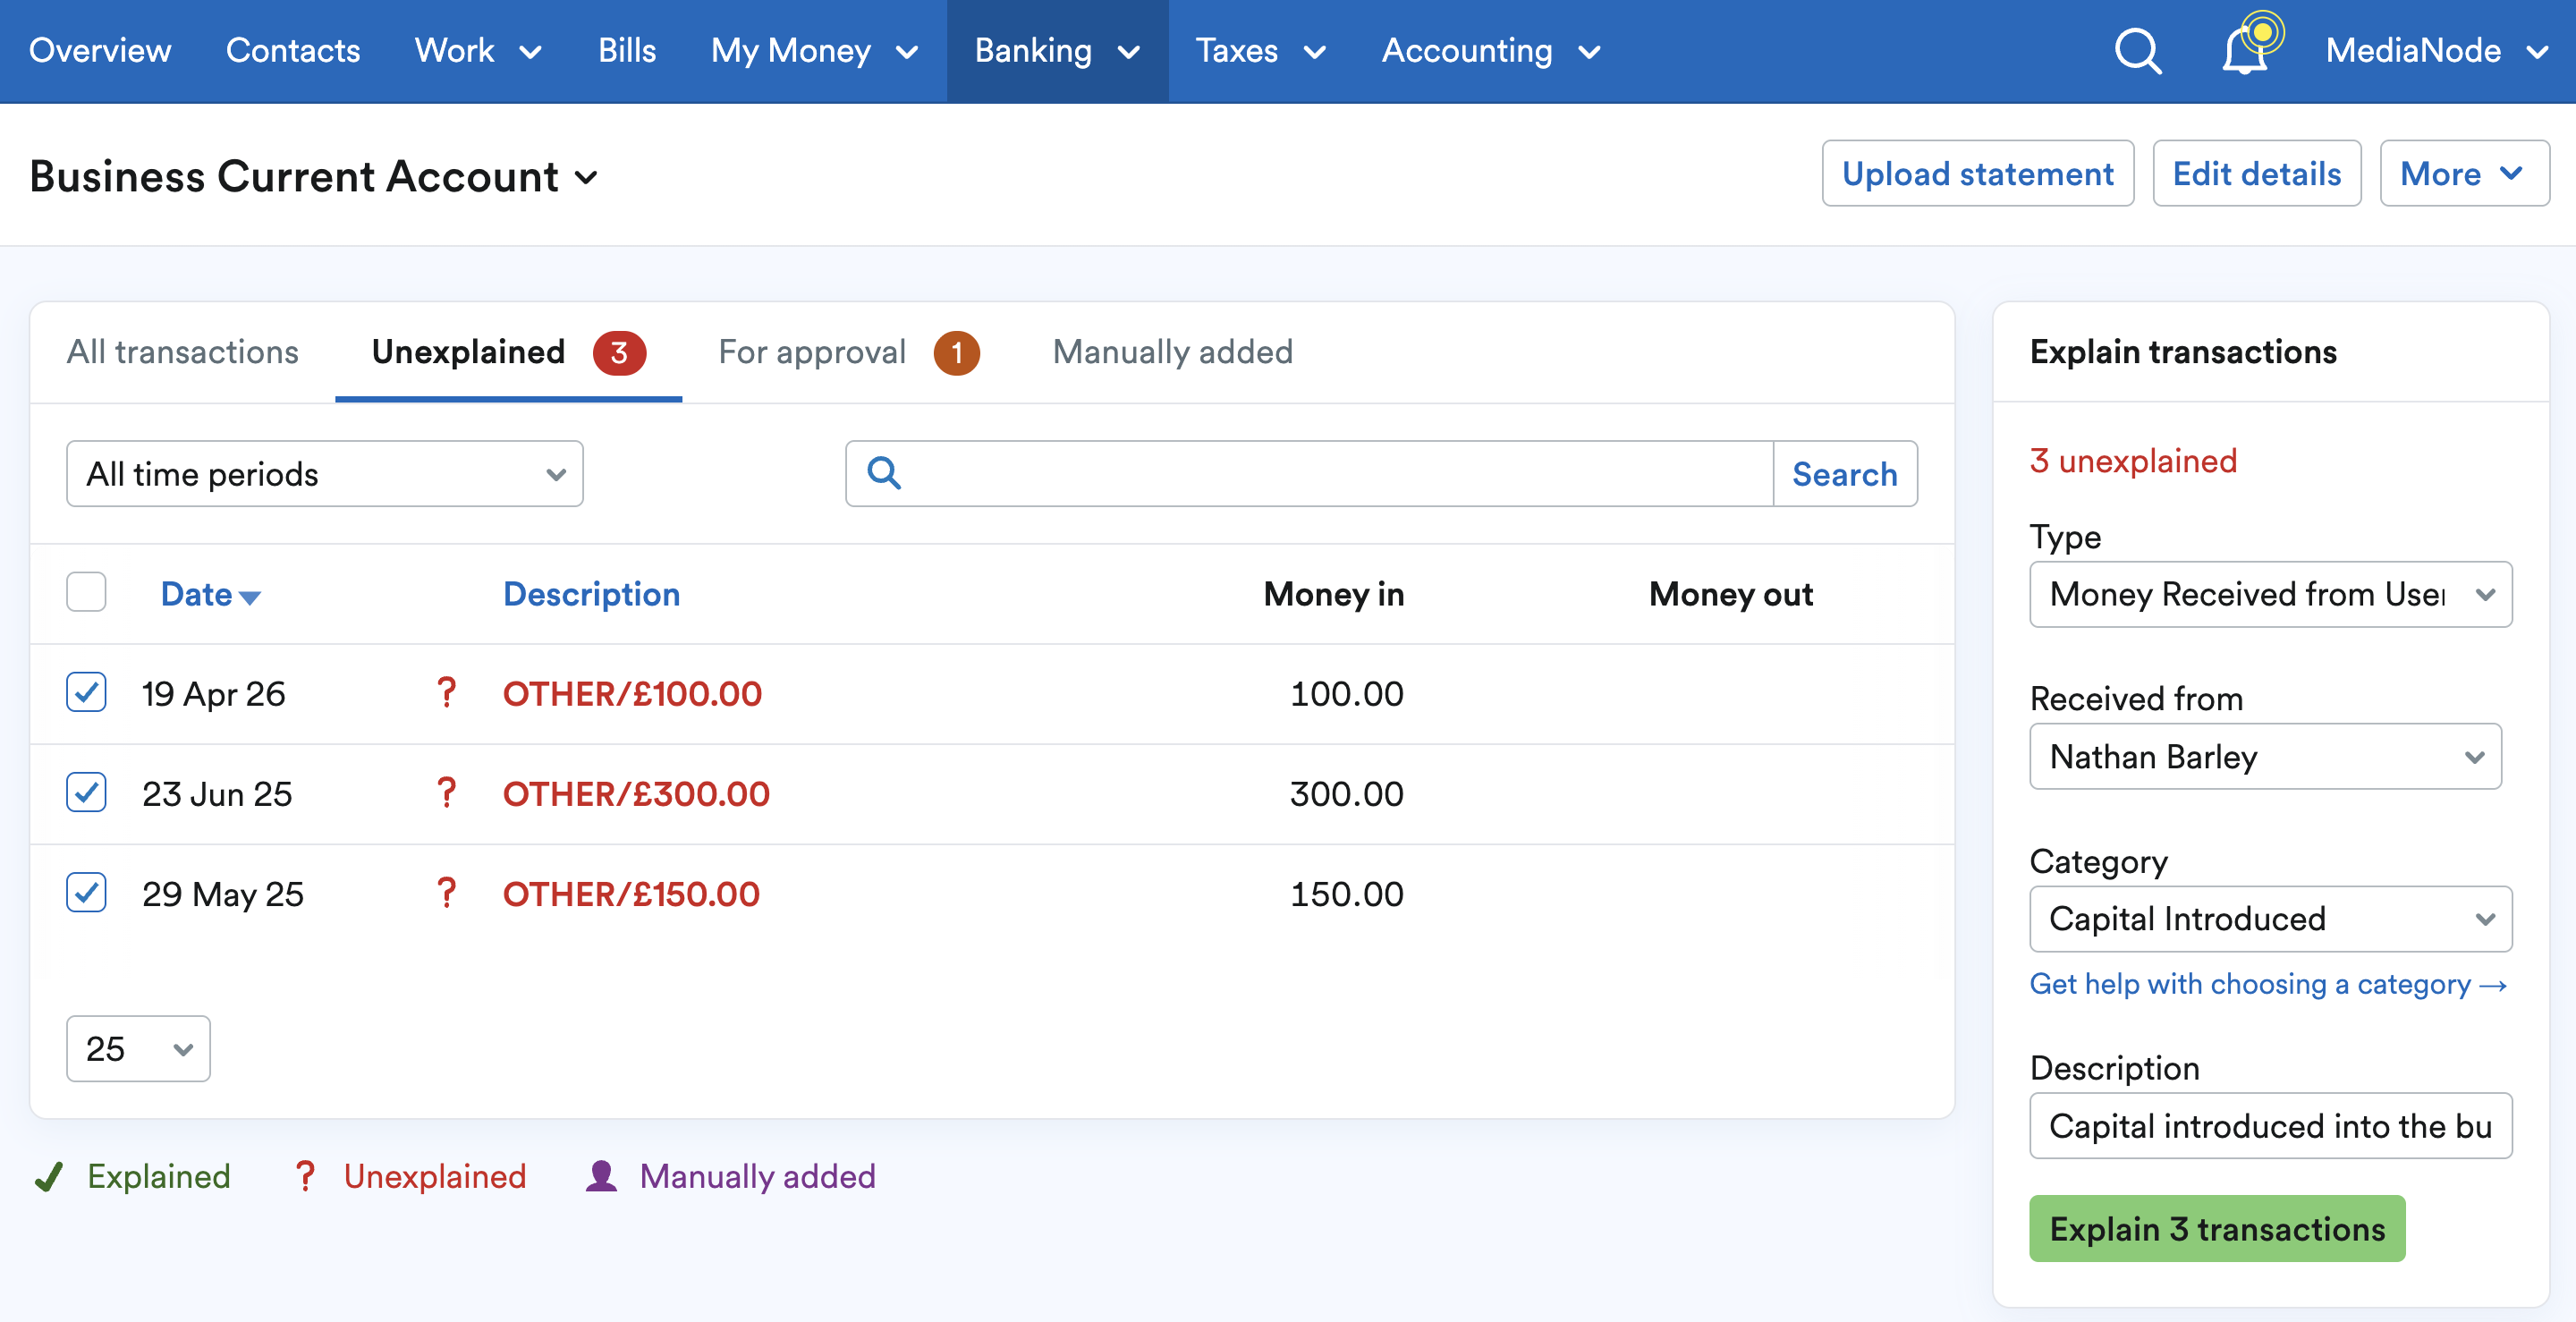Uncheck the 29 May 25 transaction

point(86,892)
